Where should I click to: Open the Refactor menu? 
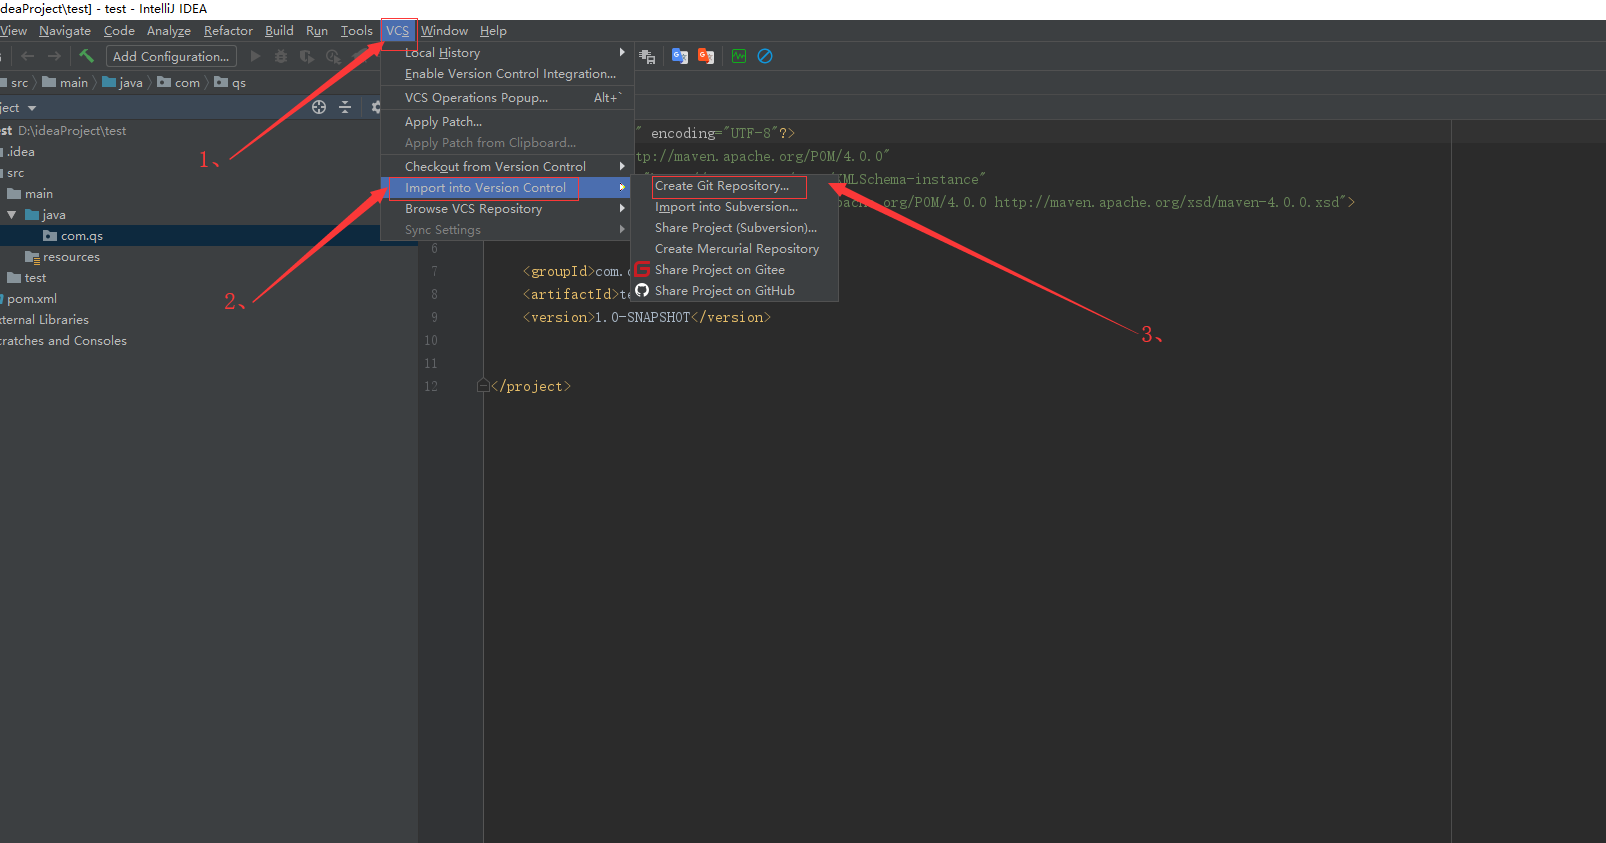228,31
